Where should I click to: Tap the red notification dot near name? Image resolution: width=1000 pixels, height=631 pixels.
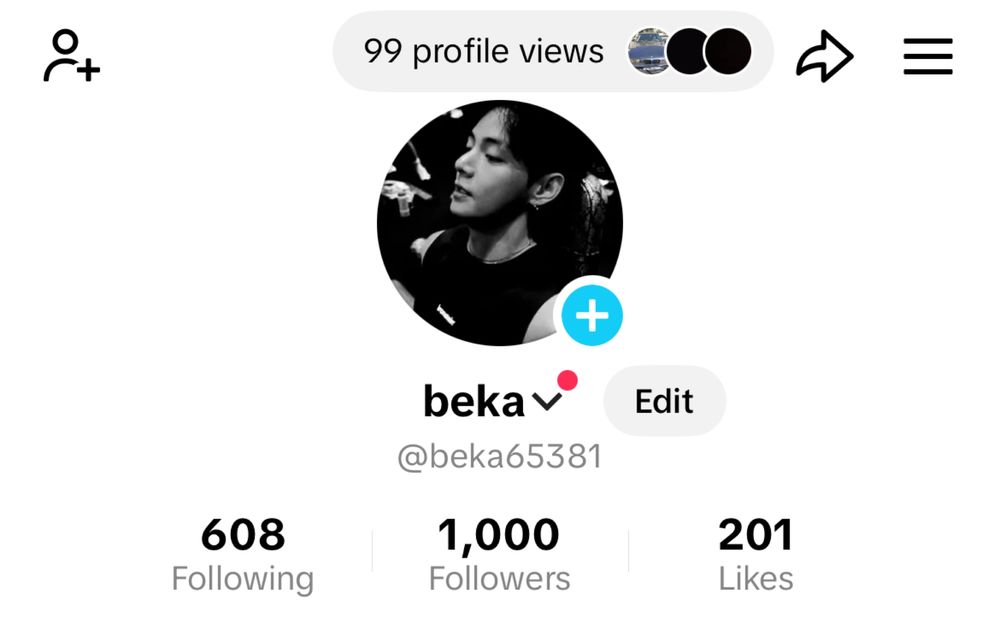pyautogui.click(x=567, y=380)
